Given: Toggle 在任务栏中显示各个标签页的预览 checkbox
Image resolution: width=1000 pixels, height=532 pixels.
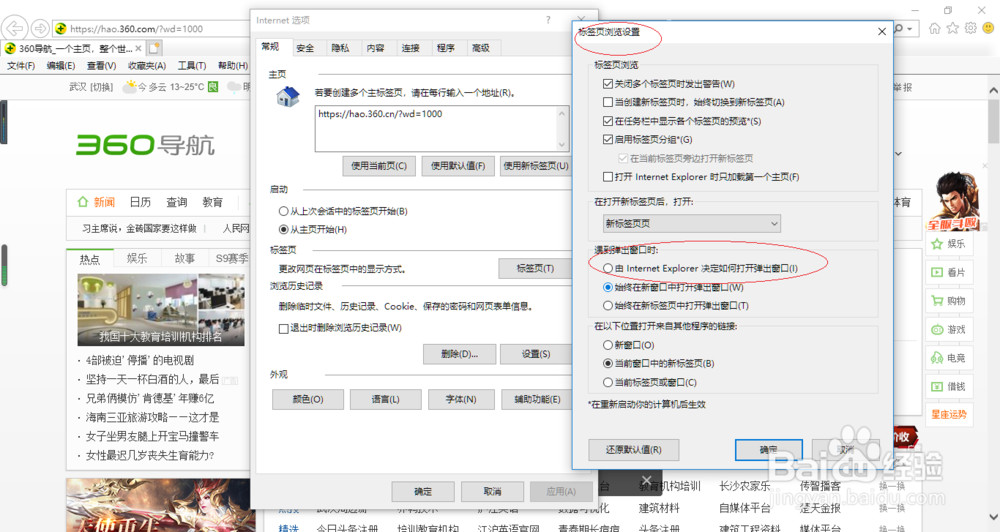Looking at the screenshot, I should tap(608, 121).
